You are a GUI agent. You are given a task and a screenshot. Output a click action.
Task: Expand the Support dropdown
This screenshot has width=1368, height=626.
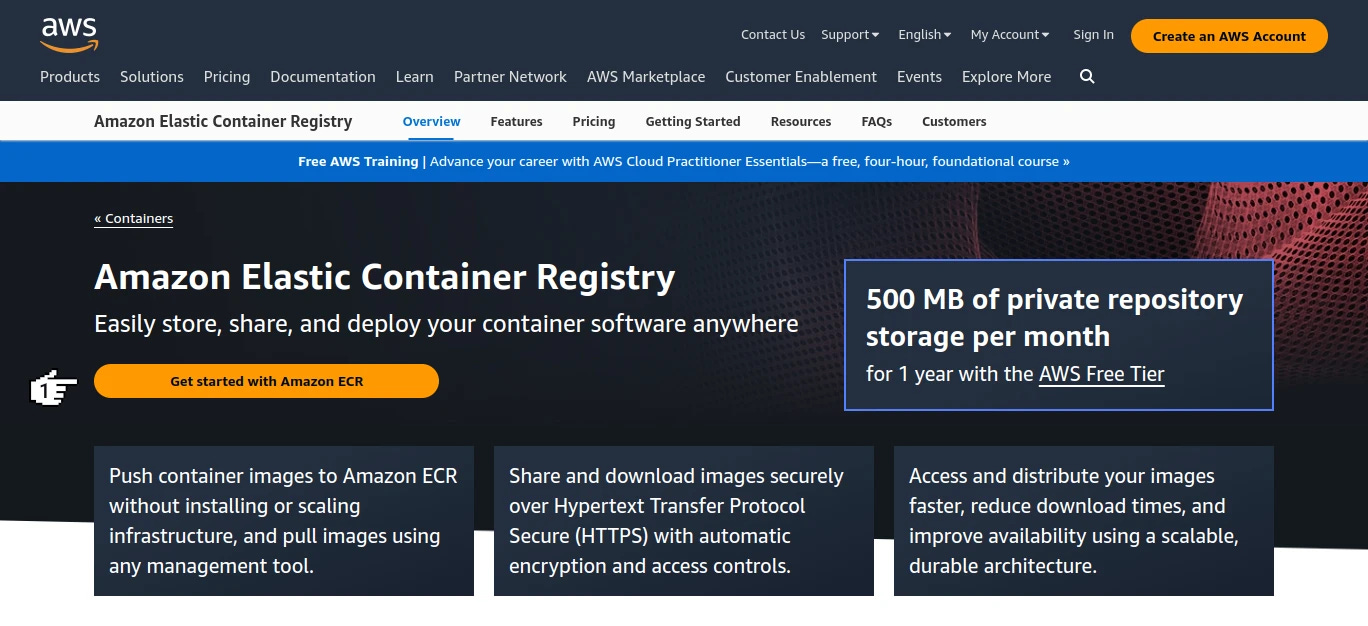click(850, 35)
